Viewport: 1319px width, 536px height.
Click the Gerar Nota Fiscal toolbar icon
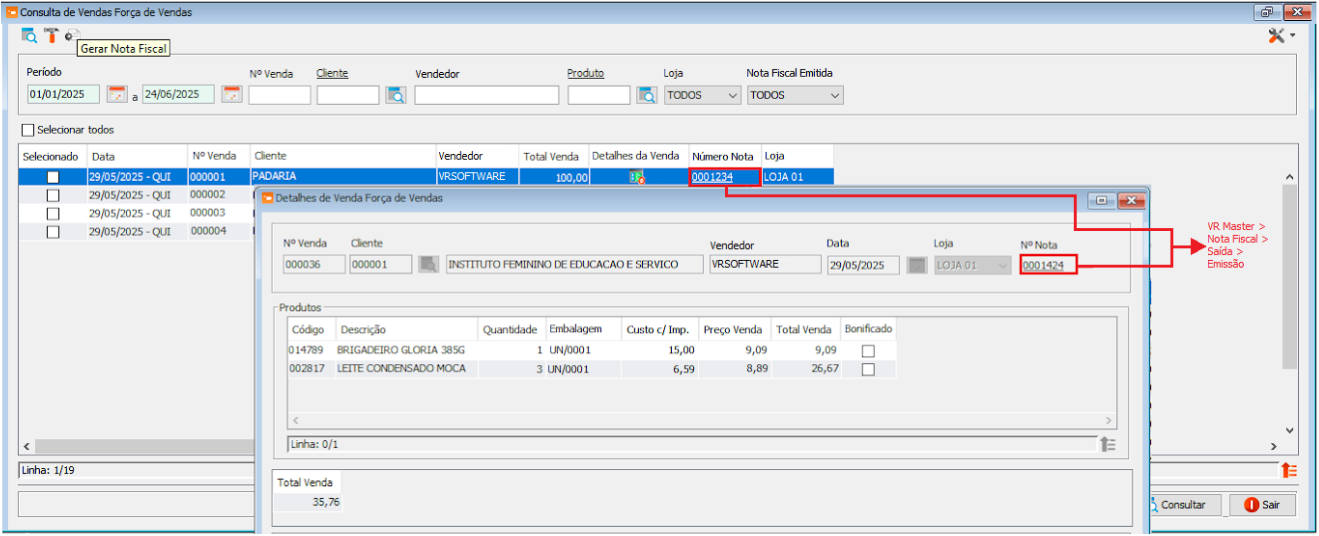coord(71,35)
